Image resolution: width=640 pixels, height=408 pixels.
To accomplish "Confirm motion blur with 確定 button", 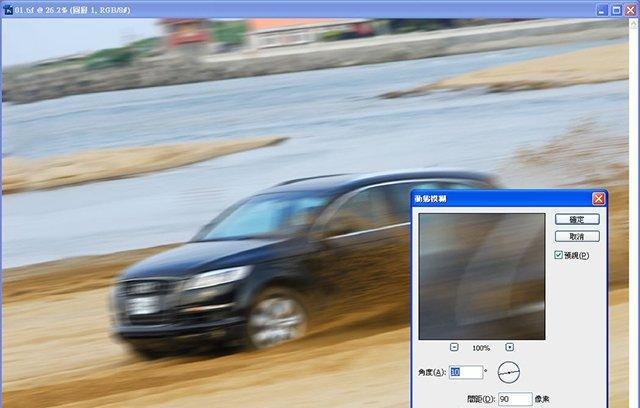I will pos(577,220).
